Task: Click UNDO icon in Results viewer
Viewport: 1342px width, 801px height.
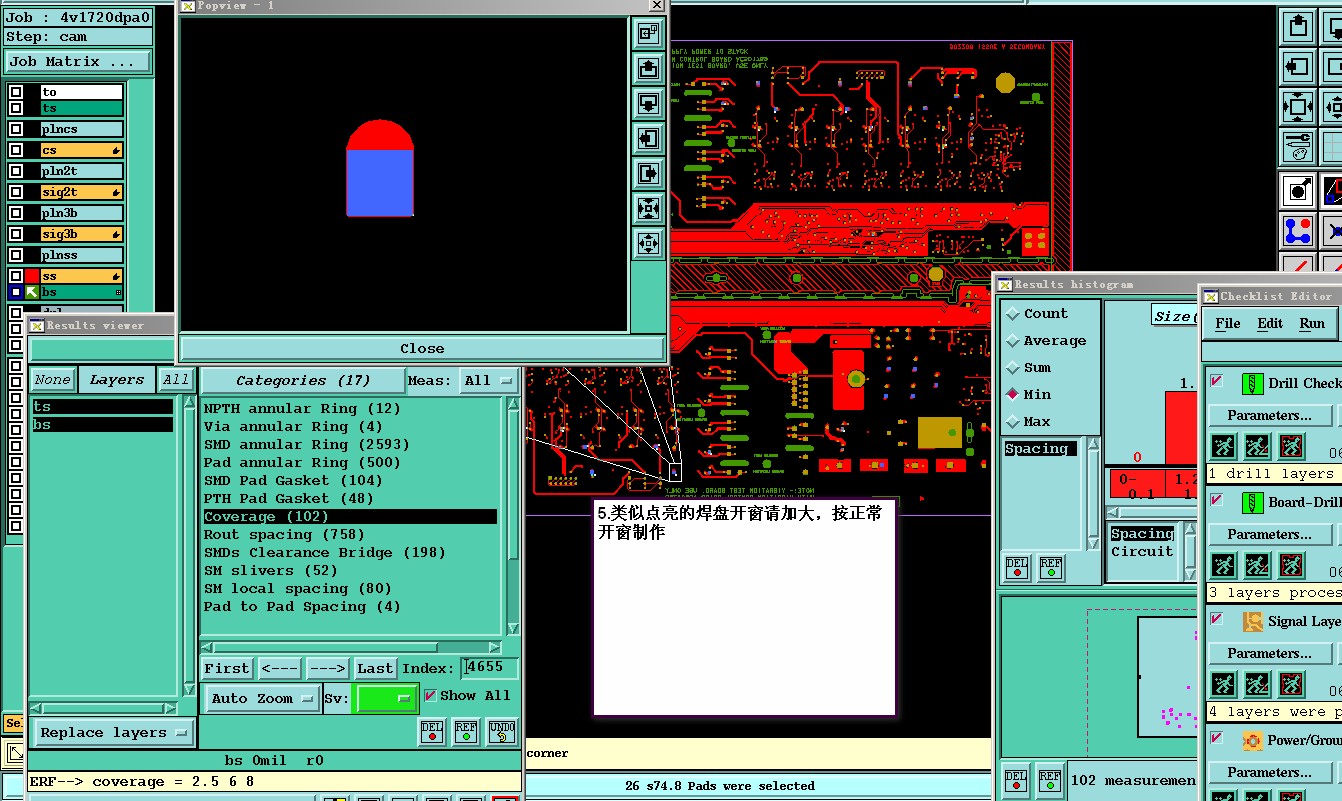Action: point(502,732)
